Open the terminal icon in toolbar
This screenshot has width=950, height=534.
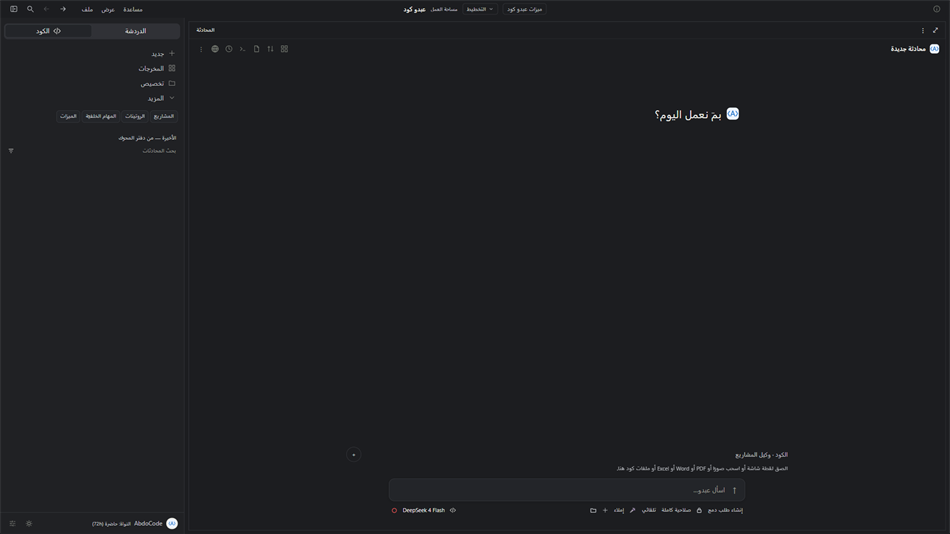[242, 49]
